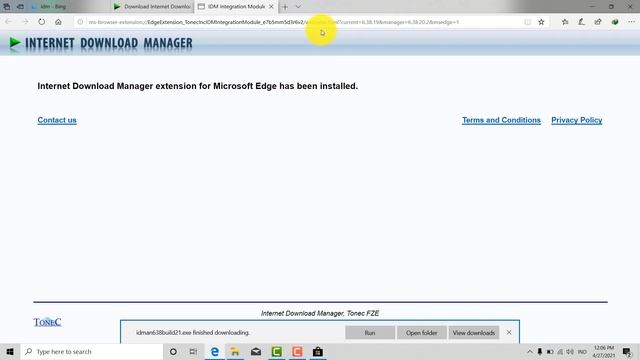The height and width of the screenshot is (360, 640).
Task: Open the clock and calendar flyout
Action: click(604, 351)
